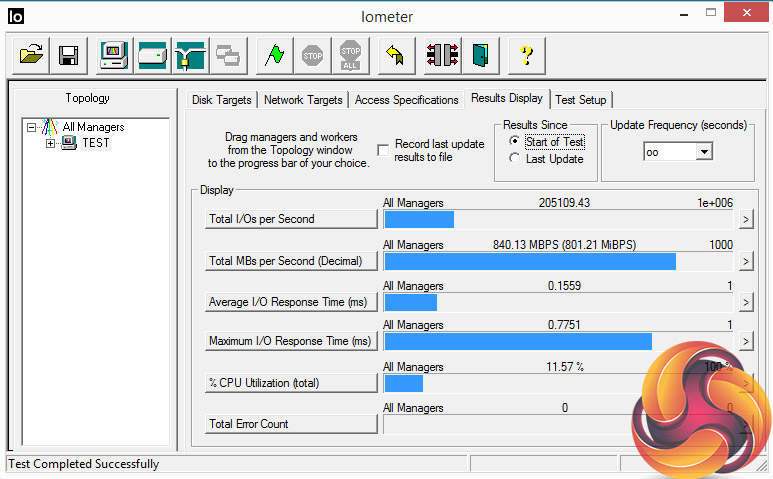This screenshot has width=773, height=479.
Task: Open arrow for Maximum I/O Response Time bar
Action: click(x=746, y=341)
